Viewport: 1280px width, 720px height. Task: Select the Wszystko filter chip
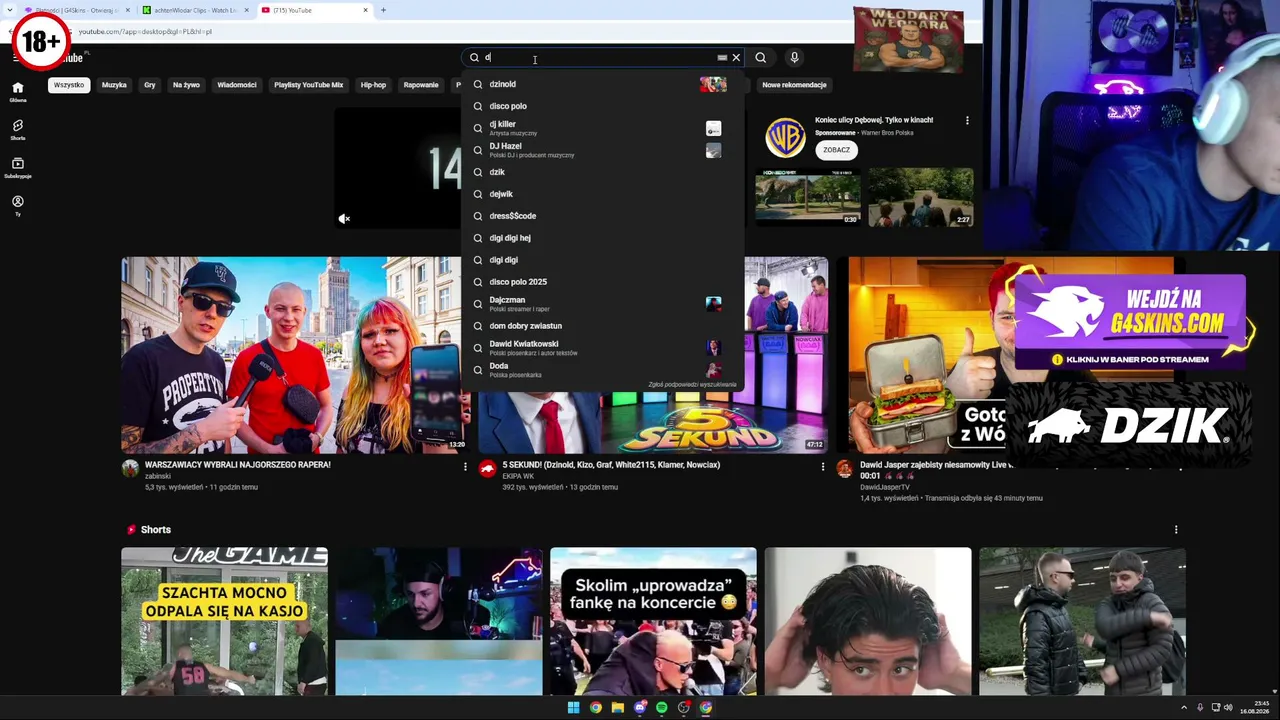coord(69,85)
